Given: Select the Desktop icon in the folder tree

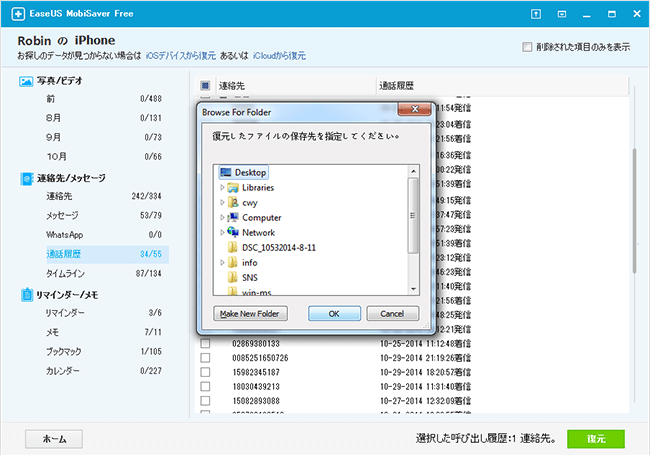Looking at the screenshot, I should [x=226, y=172].
